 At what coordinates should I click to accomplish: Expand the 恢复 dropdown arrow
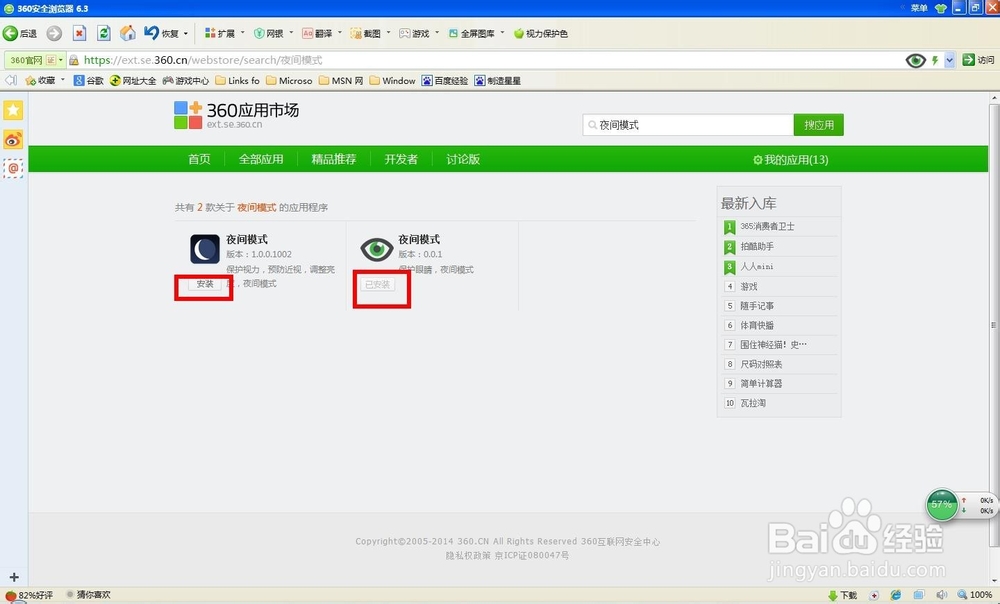coord(186,33)
